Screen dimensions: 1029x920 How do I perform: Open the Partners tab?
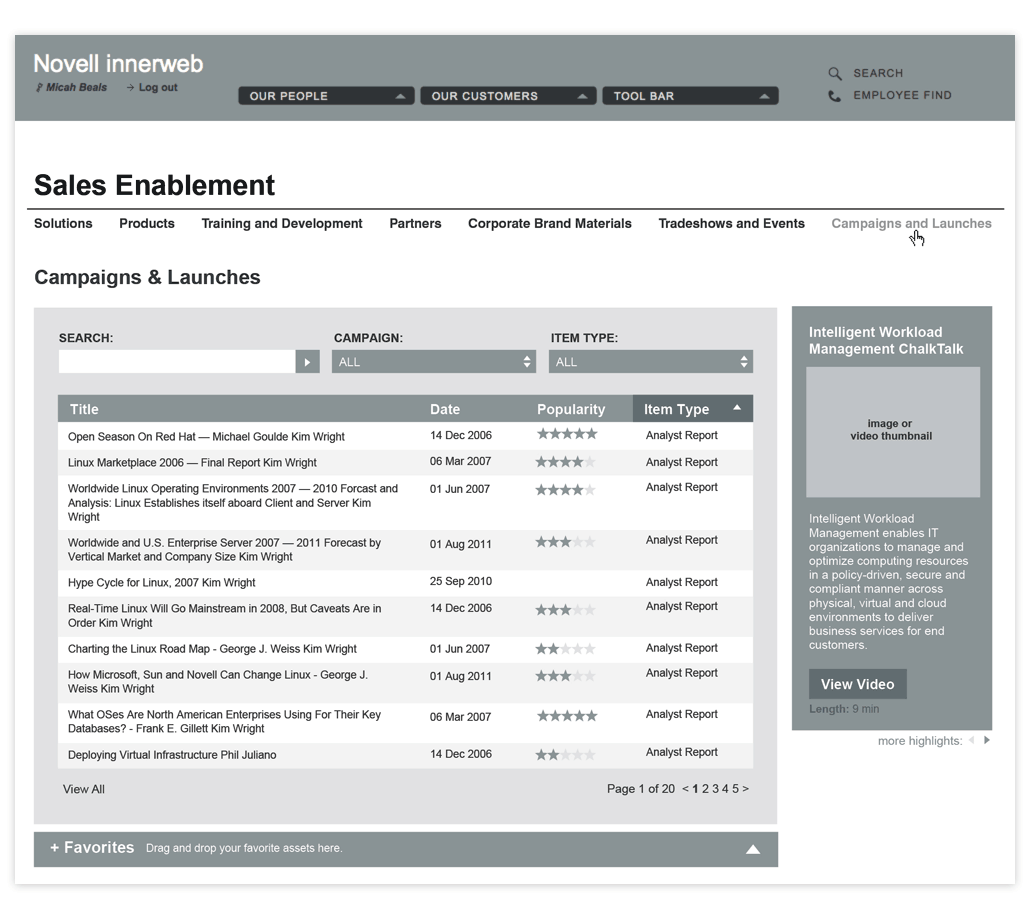(x=415, y=223)
